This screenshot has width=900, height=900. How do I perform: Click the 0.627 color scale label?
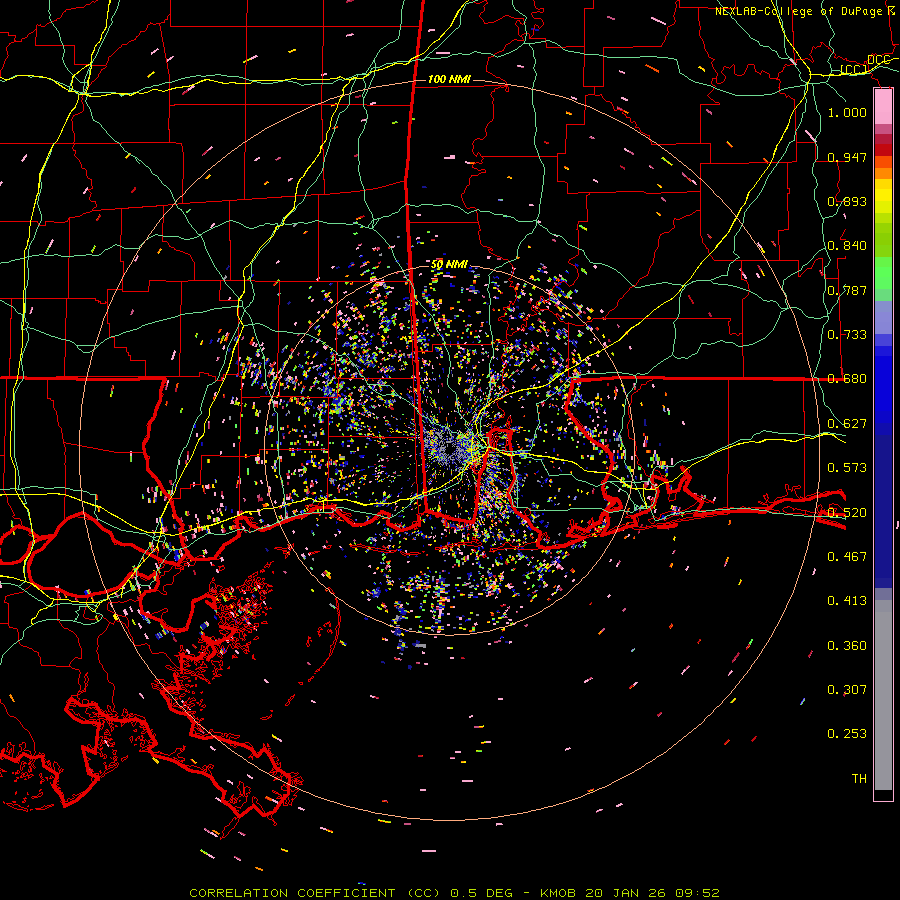tap(847, 424)
